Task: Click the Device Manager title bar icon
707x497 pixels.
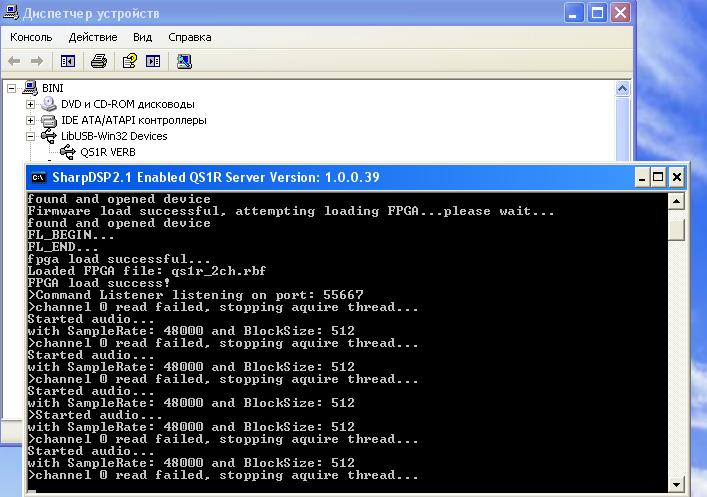Action: [11, 12]
